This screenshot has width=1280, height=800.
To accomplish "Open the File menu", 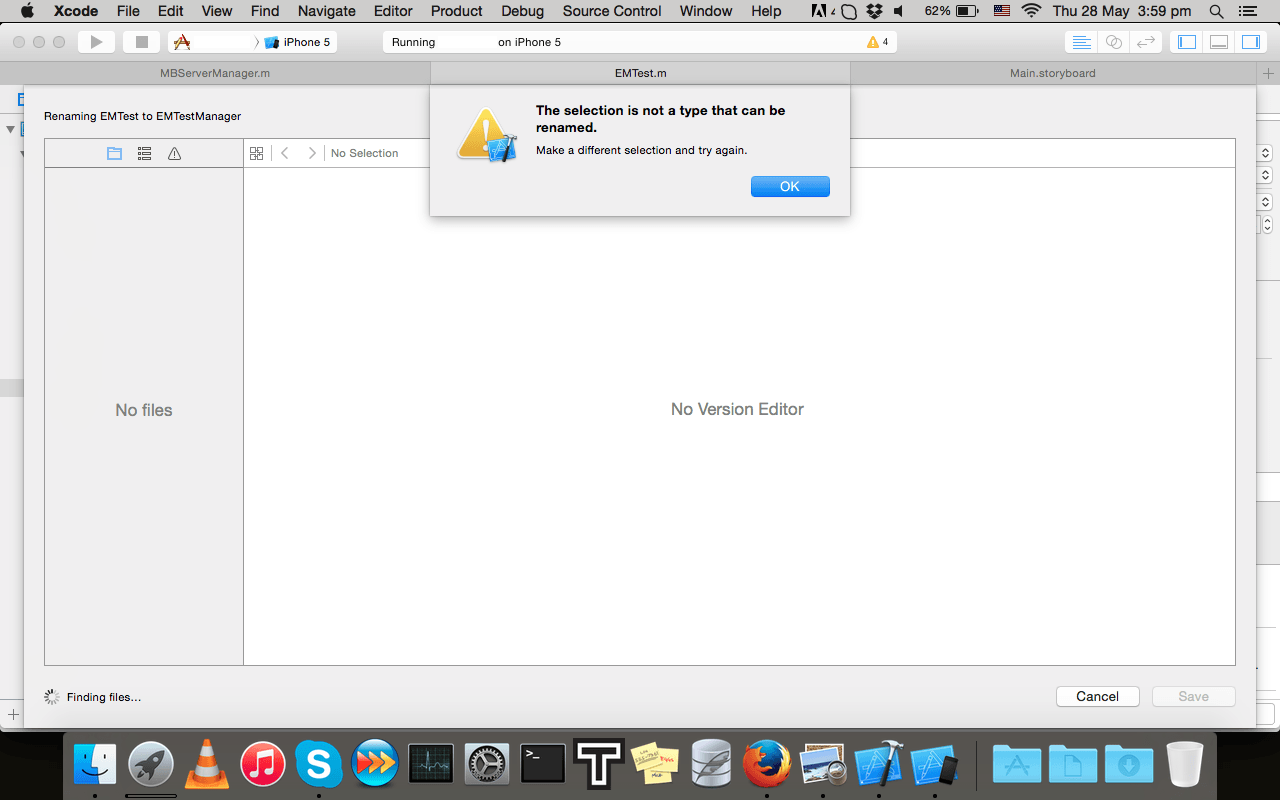I will point(128,11).
